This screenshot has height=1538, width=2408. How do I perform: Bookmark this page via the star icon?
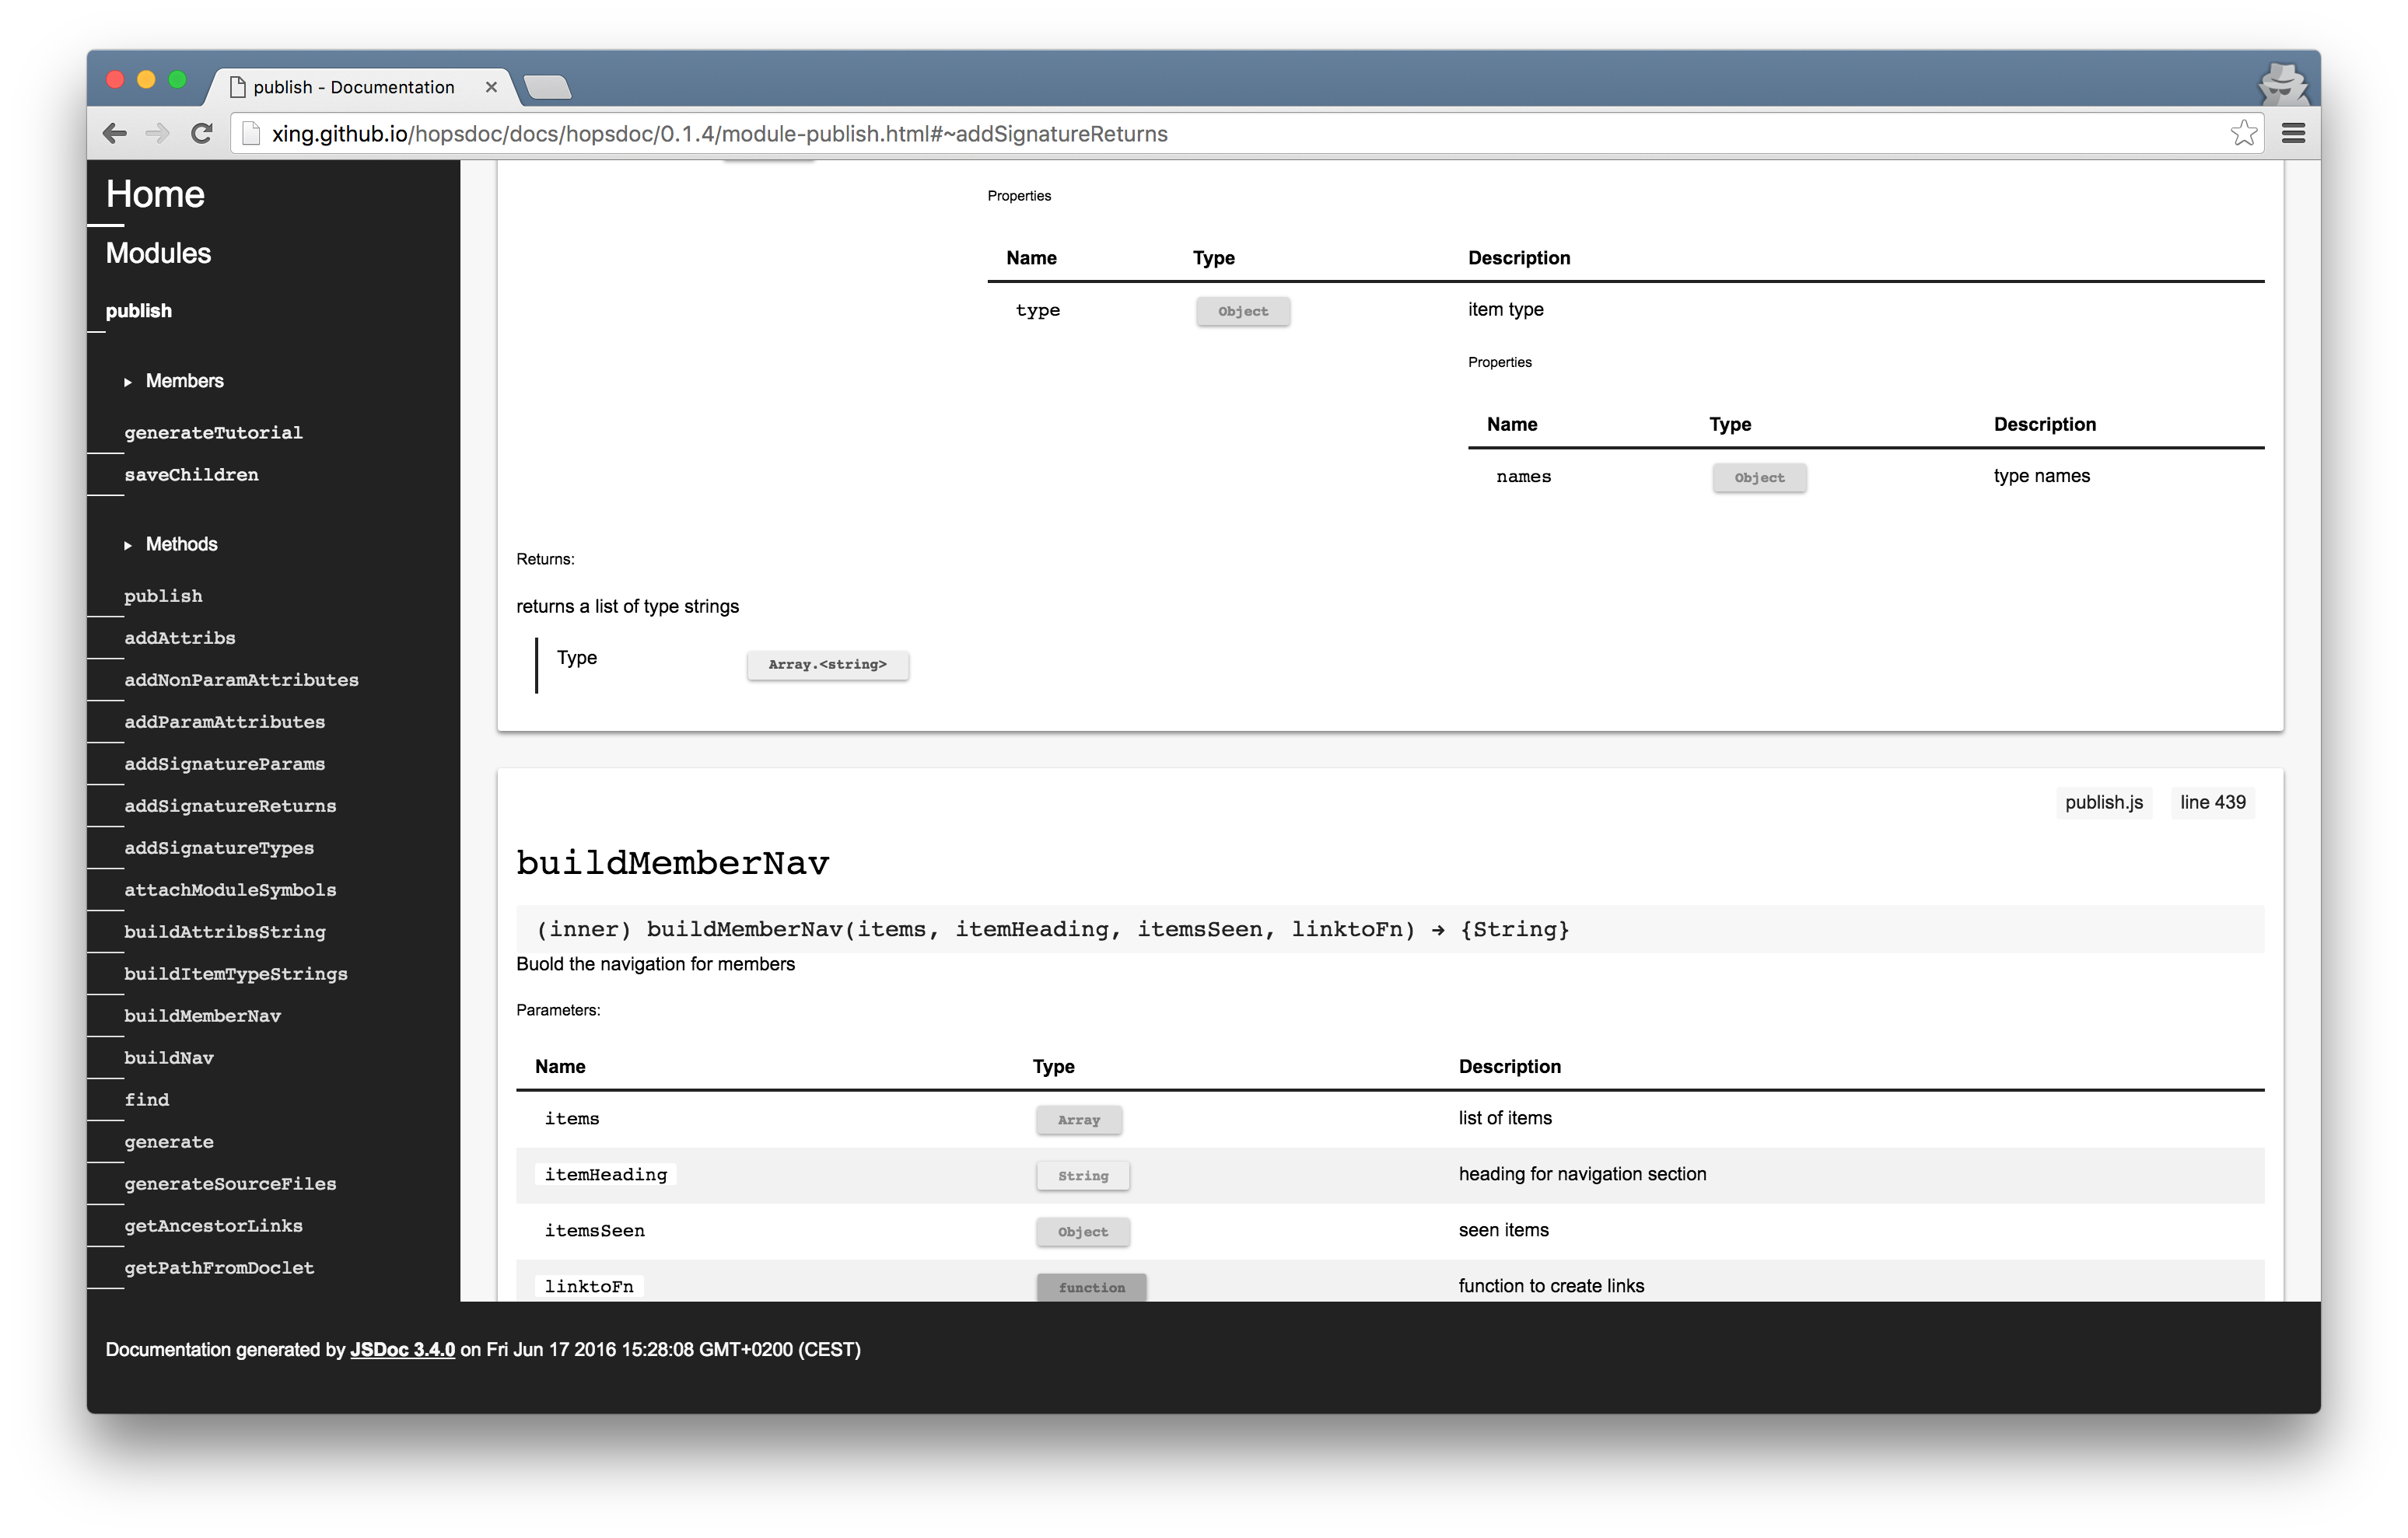point(2243,132)
